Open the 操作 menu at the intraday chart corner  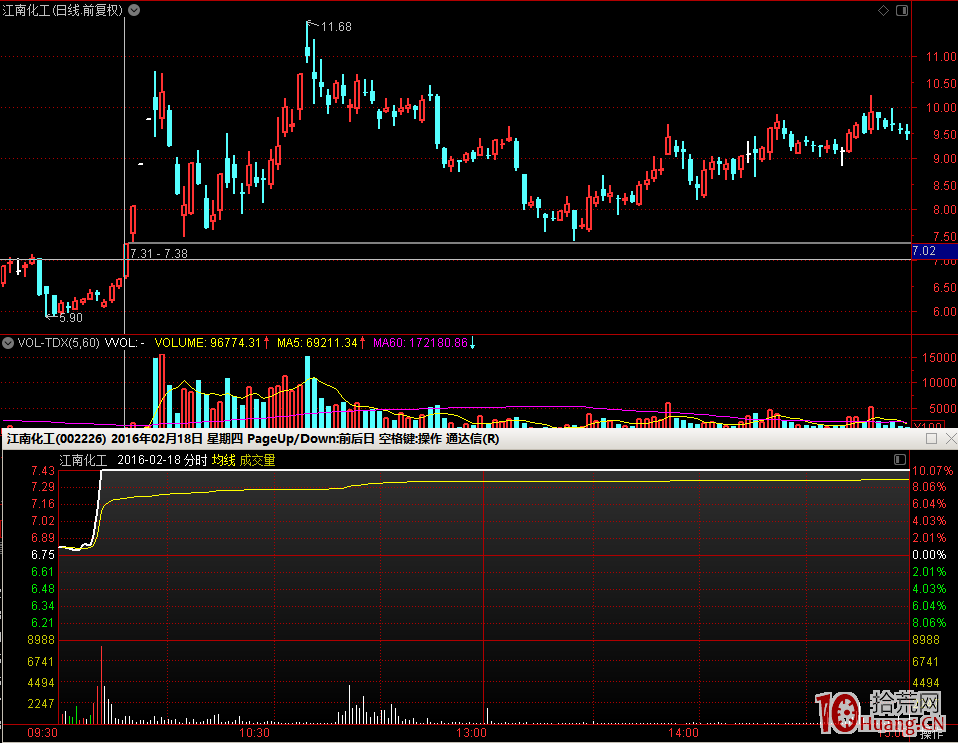(x=931, y=735)
